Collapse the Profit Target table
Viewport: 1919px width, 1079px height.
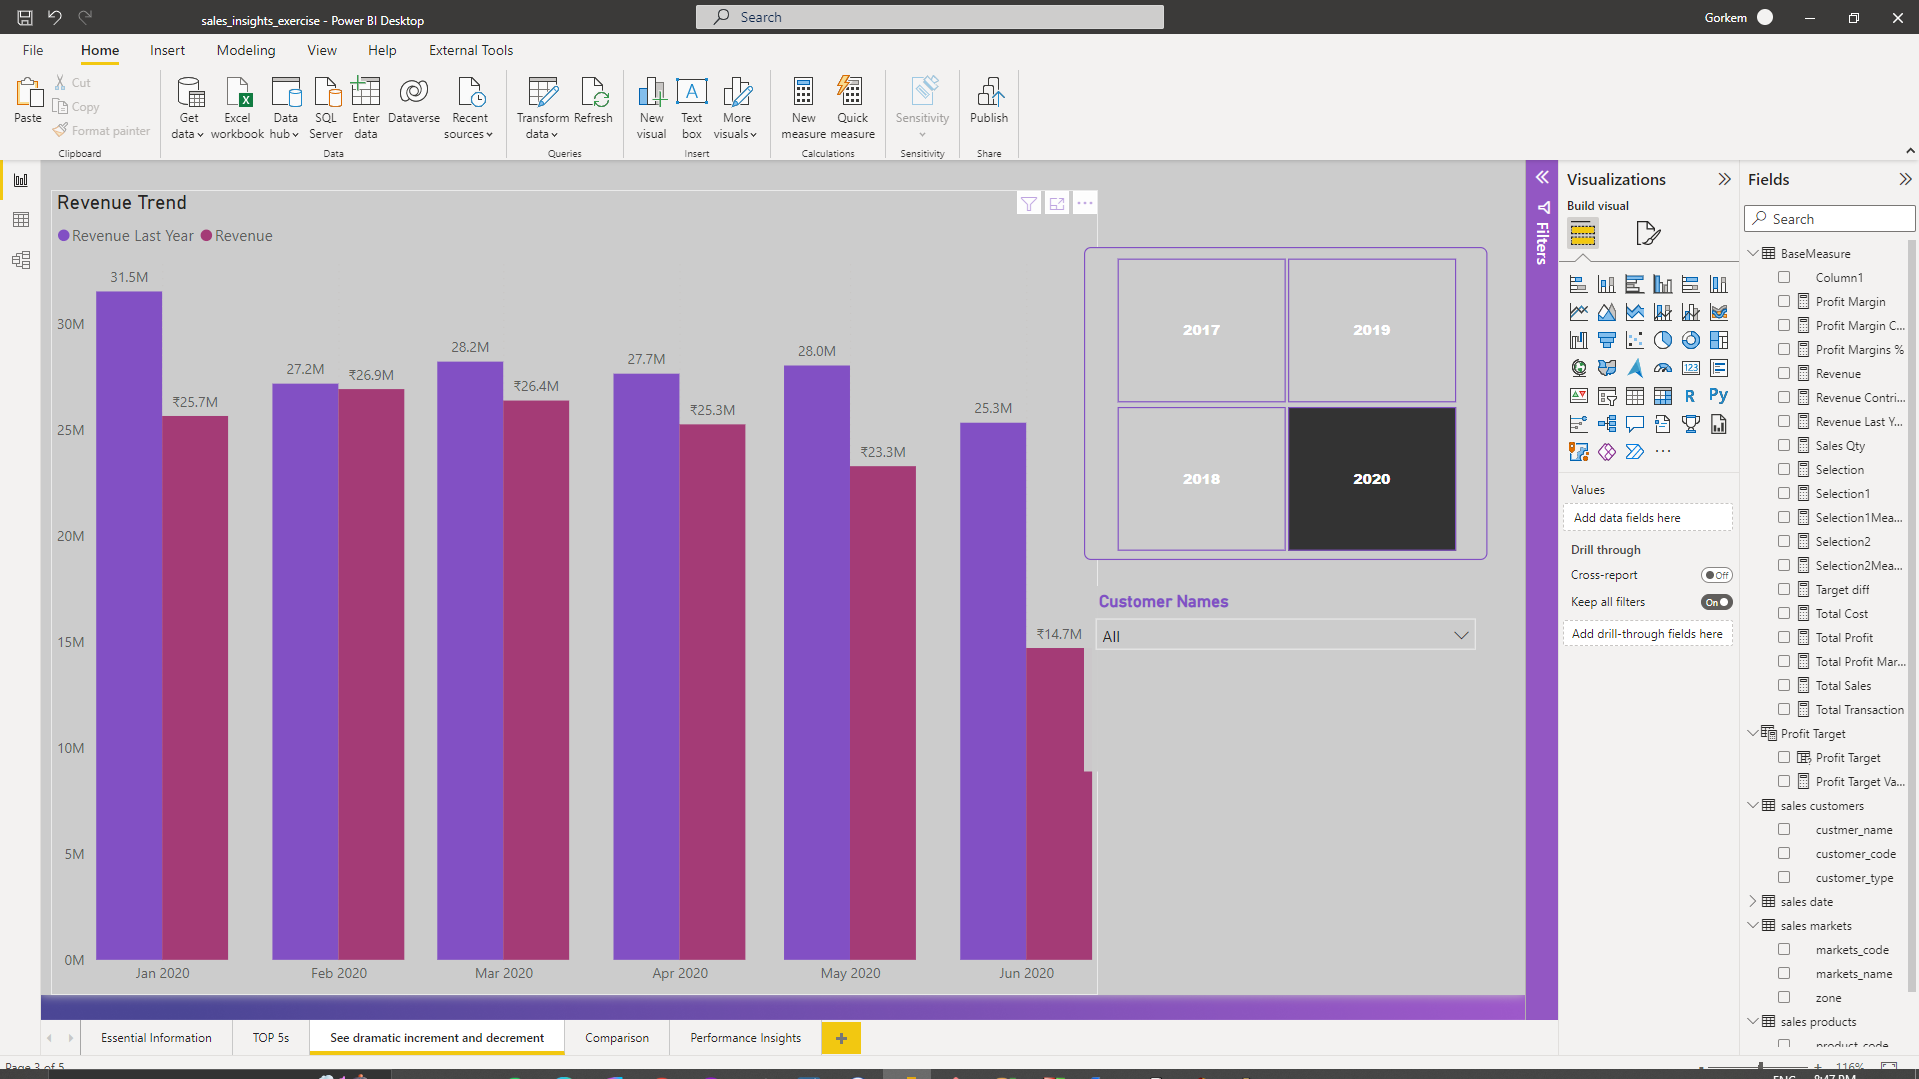tap(1753, 733)
